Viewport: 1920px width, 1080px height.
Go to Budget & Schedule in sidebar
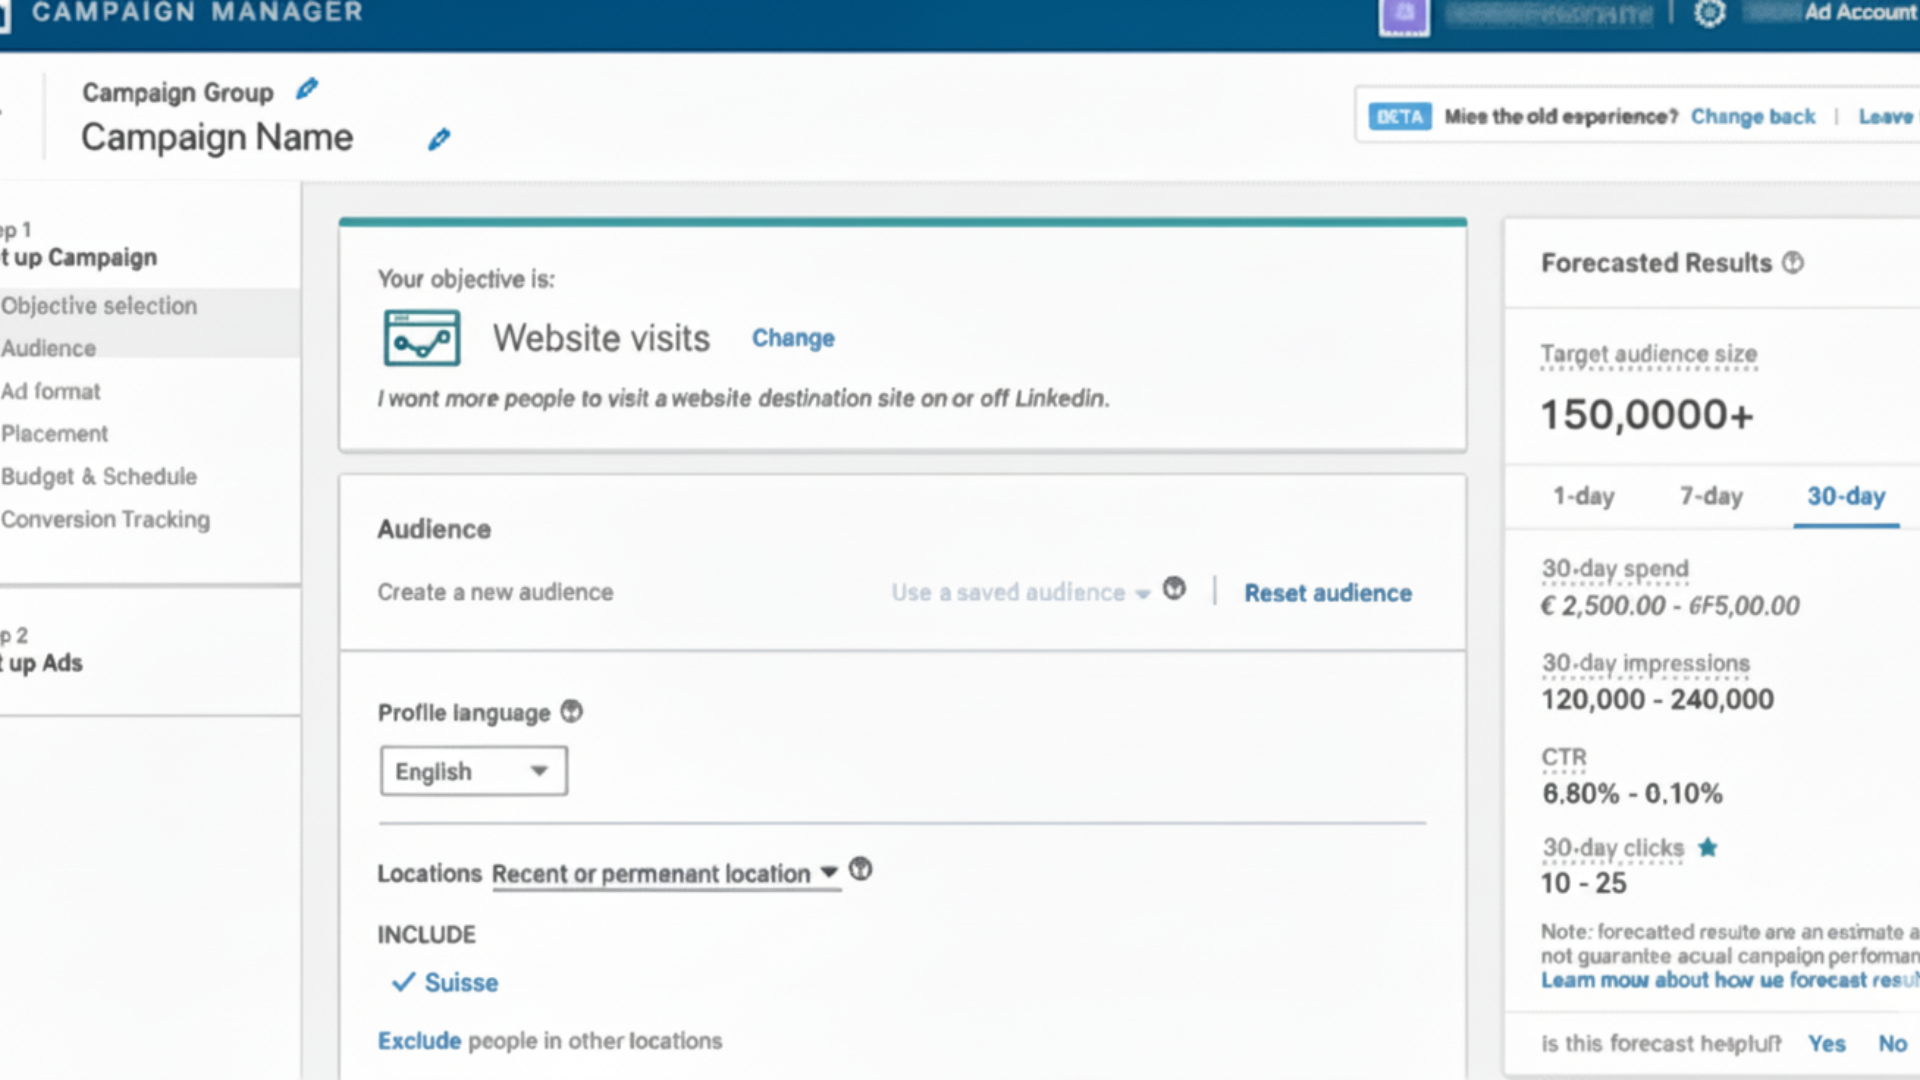pyautogui.click(x=99, y=477)
